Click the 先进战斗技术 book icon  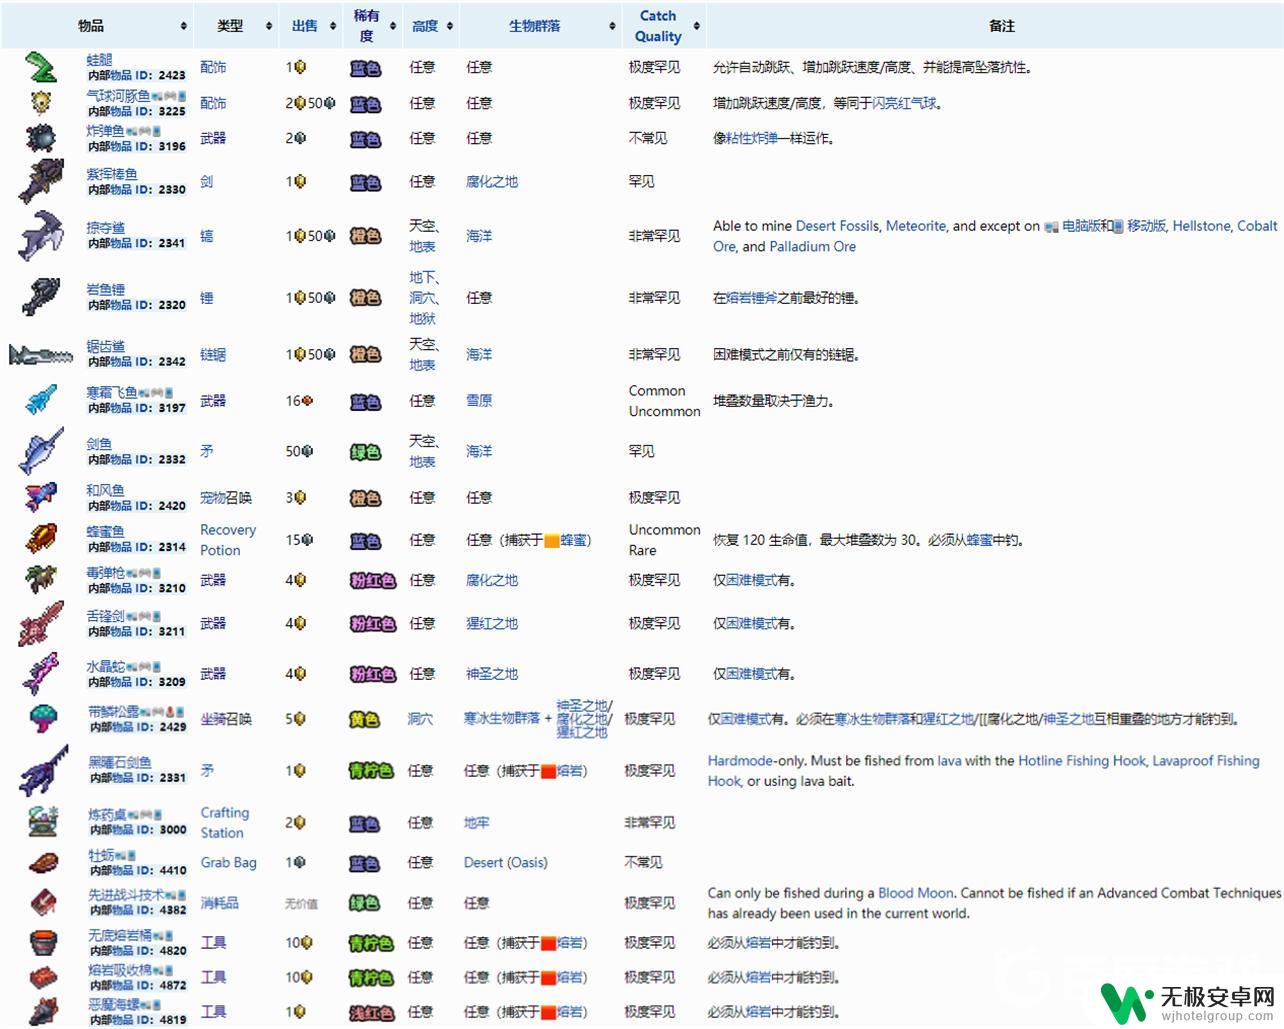pos(45,902)
